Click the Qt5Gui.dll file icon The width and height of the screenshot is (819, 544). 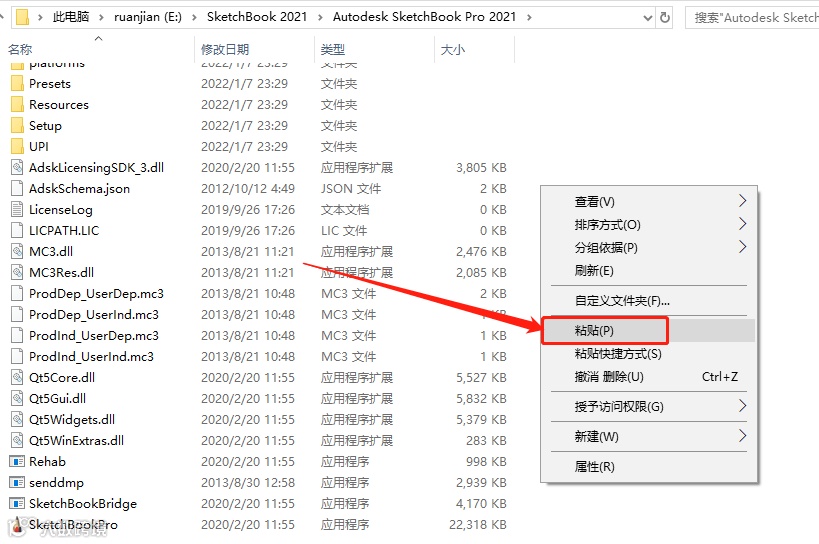[x=17, y=398]
